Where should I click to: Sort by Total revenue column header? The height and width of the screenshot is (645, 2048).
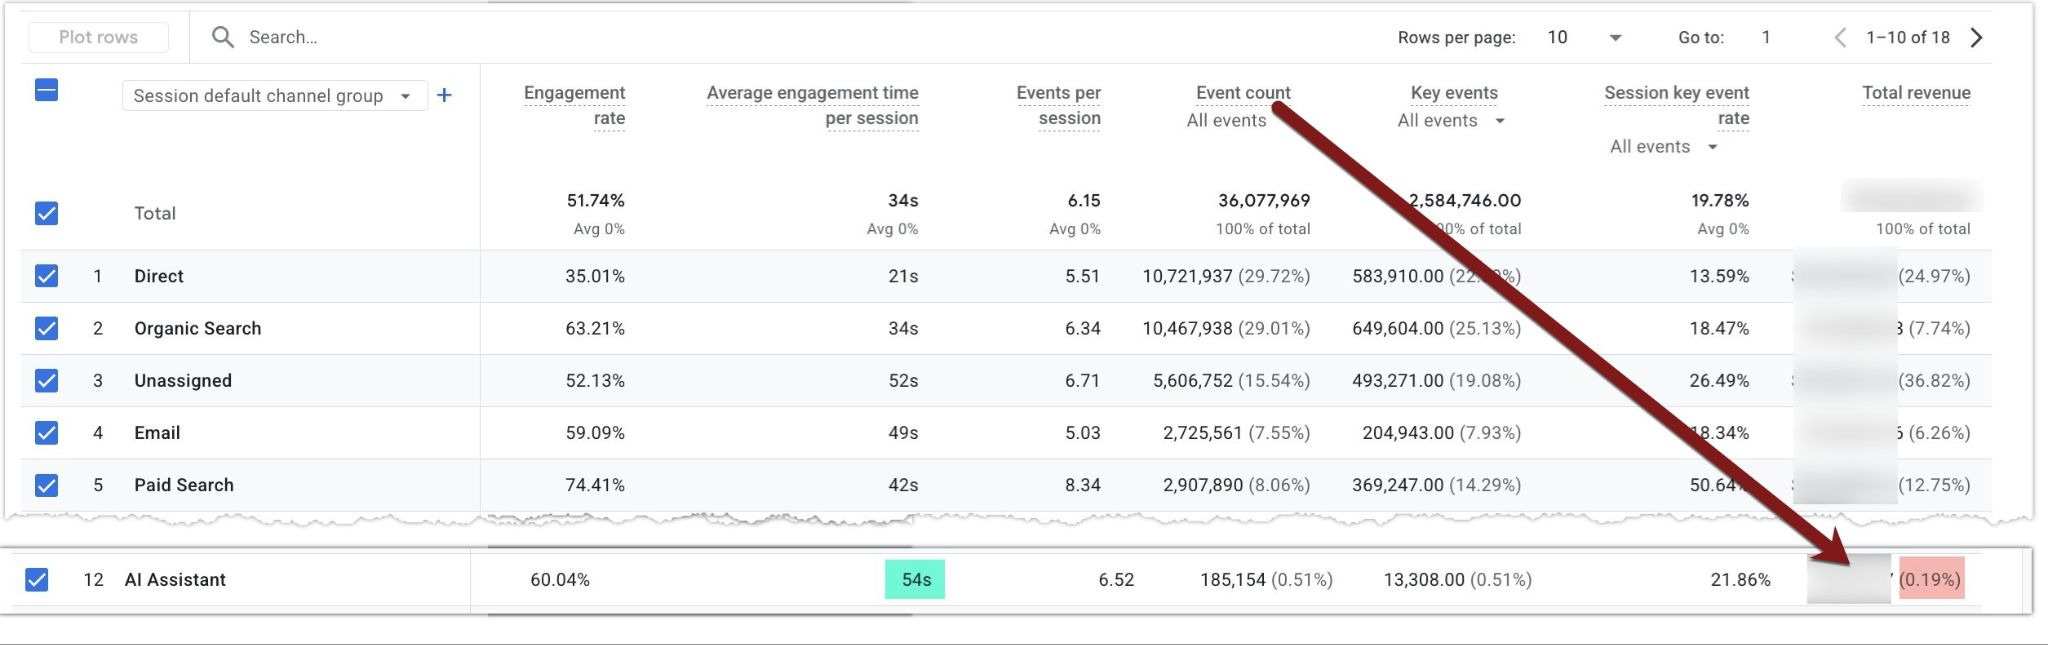click(x=1916, y=93)
